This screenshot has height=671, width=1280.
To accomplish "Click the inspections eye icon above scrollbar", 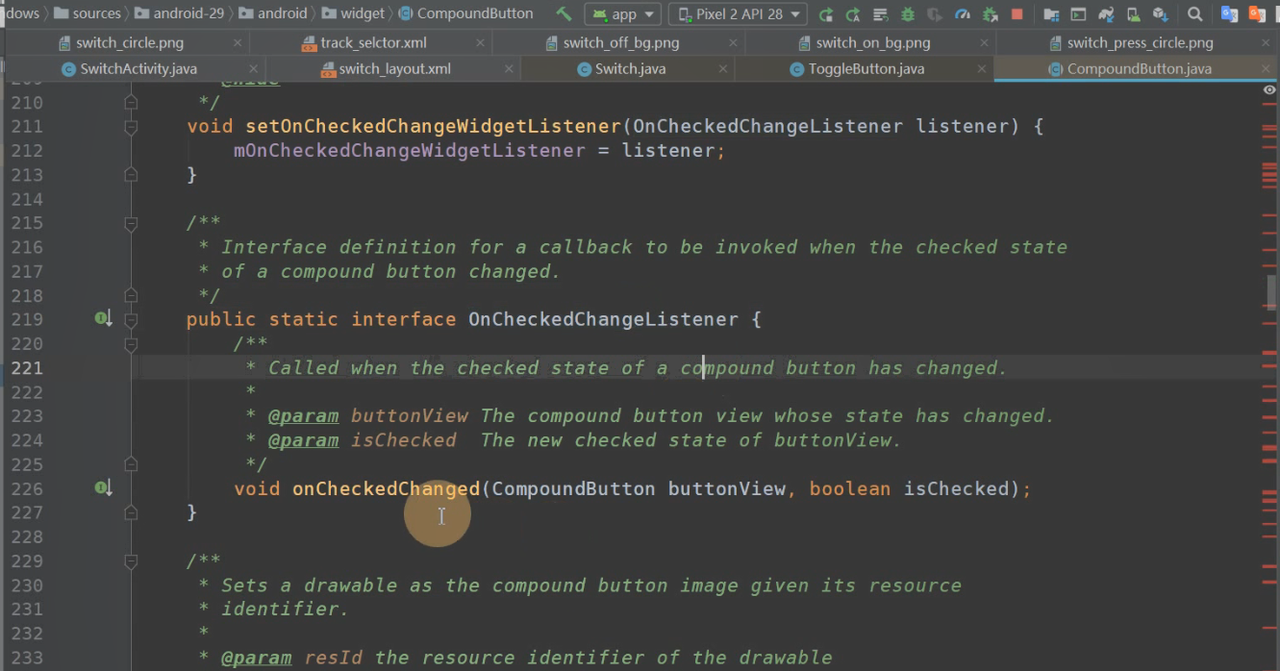I will tap(1269, 90).
